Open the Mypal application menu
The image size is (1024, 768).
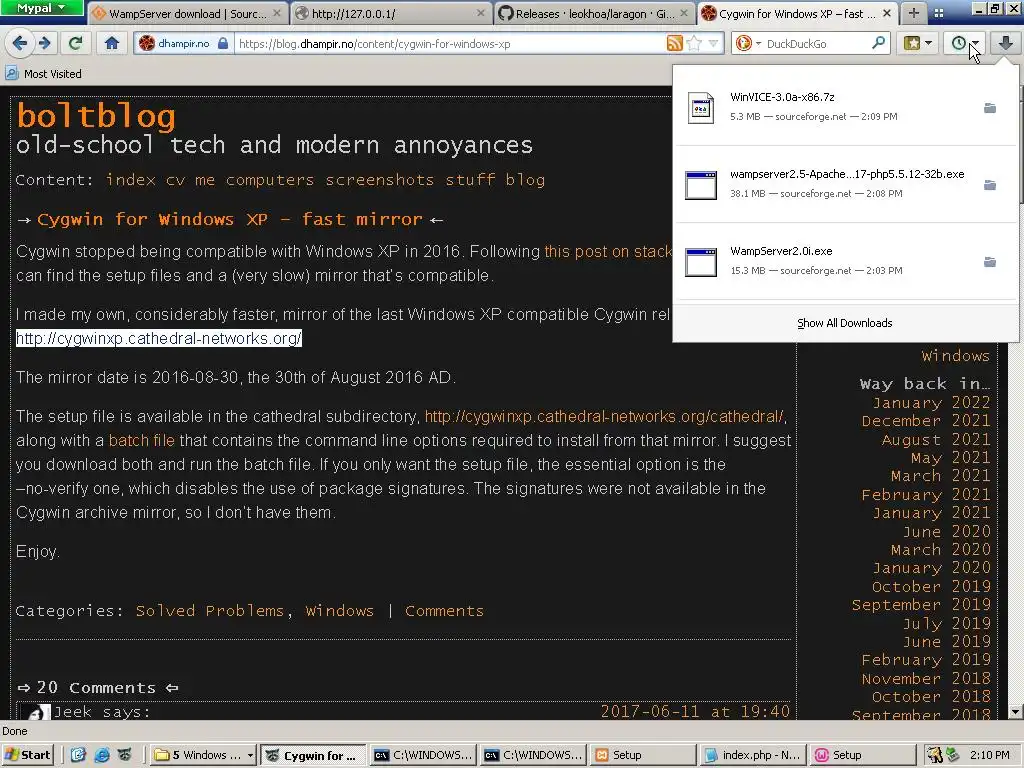40,8
